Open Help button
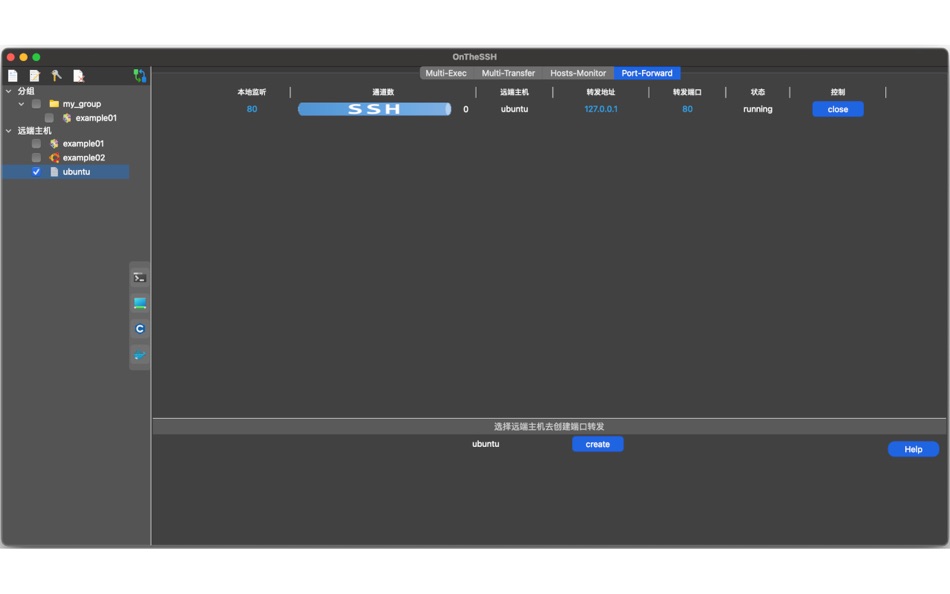The width and height of the screenshot is (950, 594). tap(913, 449)
